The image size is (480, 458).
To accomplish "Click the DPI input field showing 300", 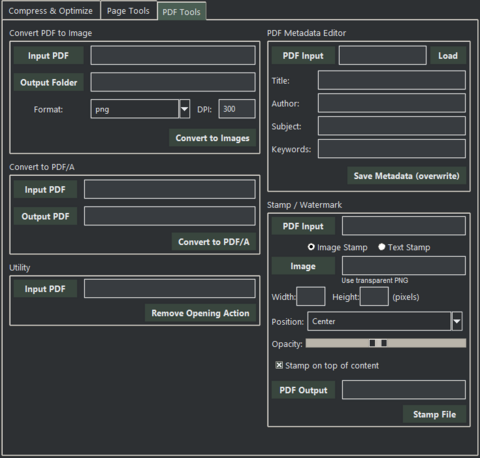I will 237,109.
